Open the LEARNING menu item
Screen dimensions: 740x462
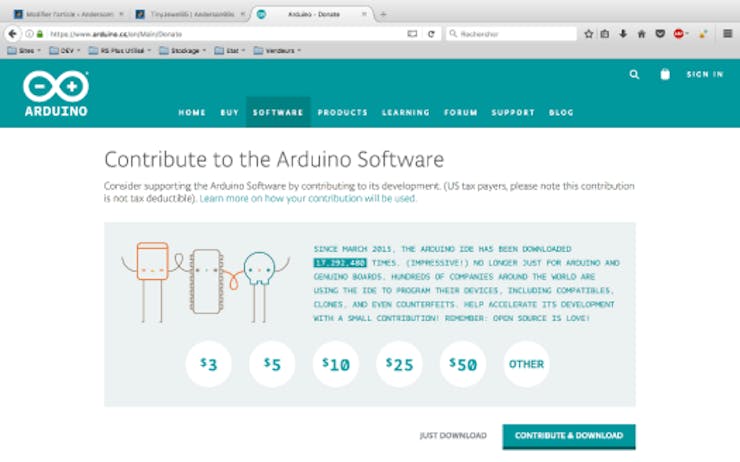(405, 112)
